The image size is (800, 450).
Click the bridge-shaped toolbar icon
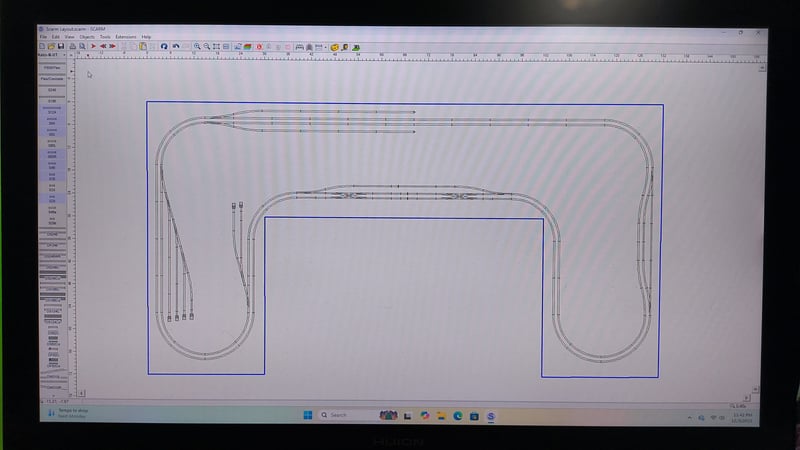coord(299,47)
